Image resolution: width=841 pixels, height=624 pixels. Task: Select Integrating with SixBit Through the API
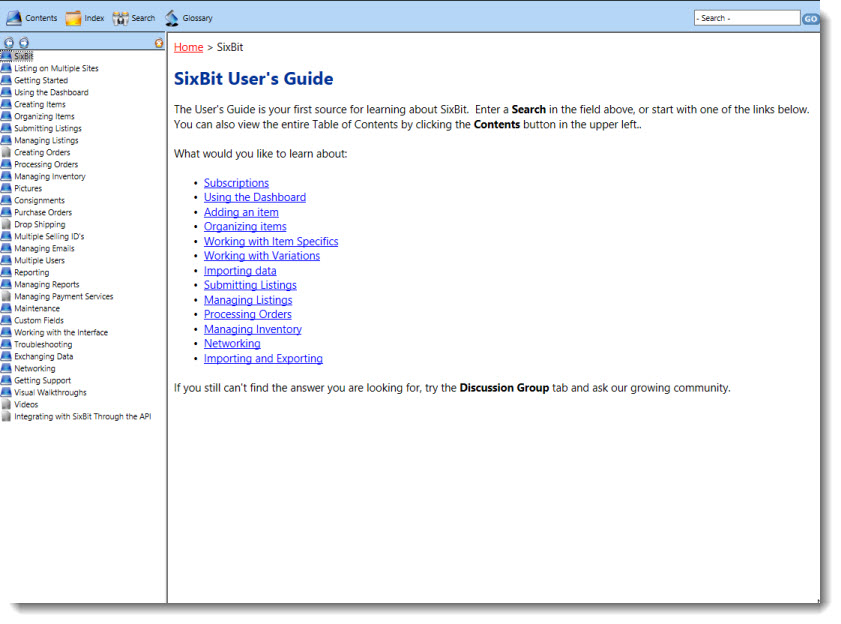(83, 416)
